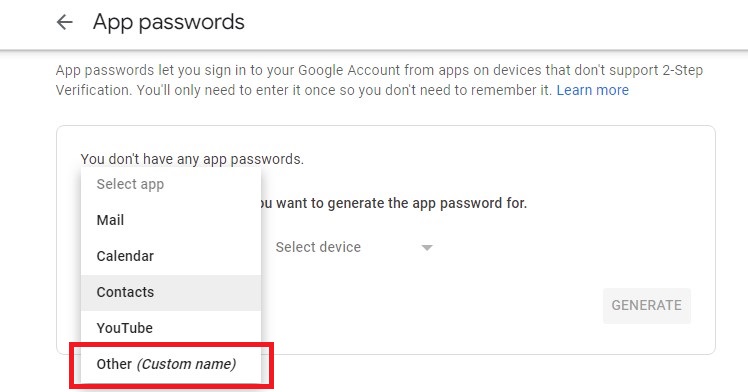Viewport: 748px width, 392px height.
Task: Click blank header area right of title
Action: point(496,22)
